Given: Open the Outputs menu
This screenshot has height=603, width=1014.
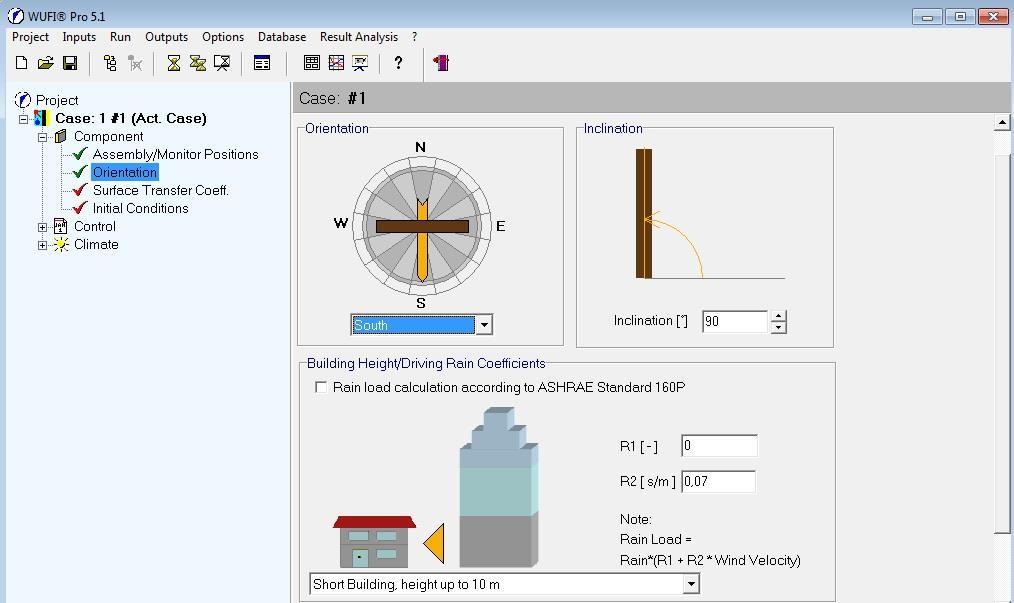Looking at the screenshot, I should [166, 37].
